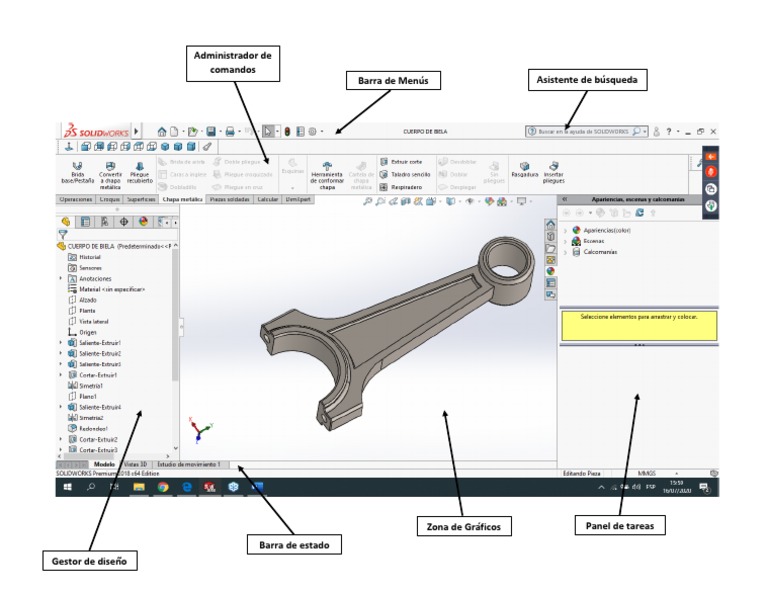Click the Save icon in top toolbar
The image size is (768, 594).
coord(211,131)
